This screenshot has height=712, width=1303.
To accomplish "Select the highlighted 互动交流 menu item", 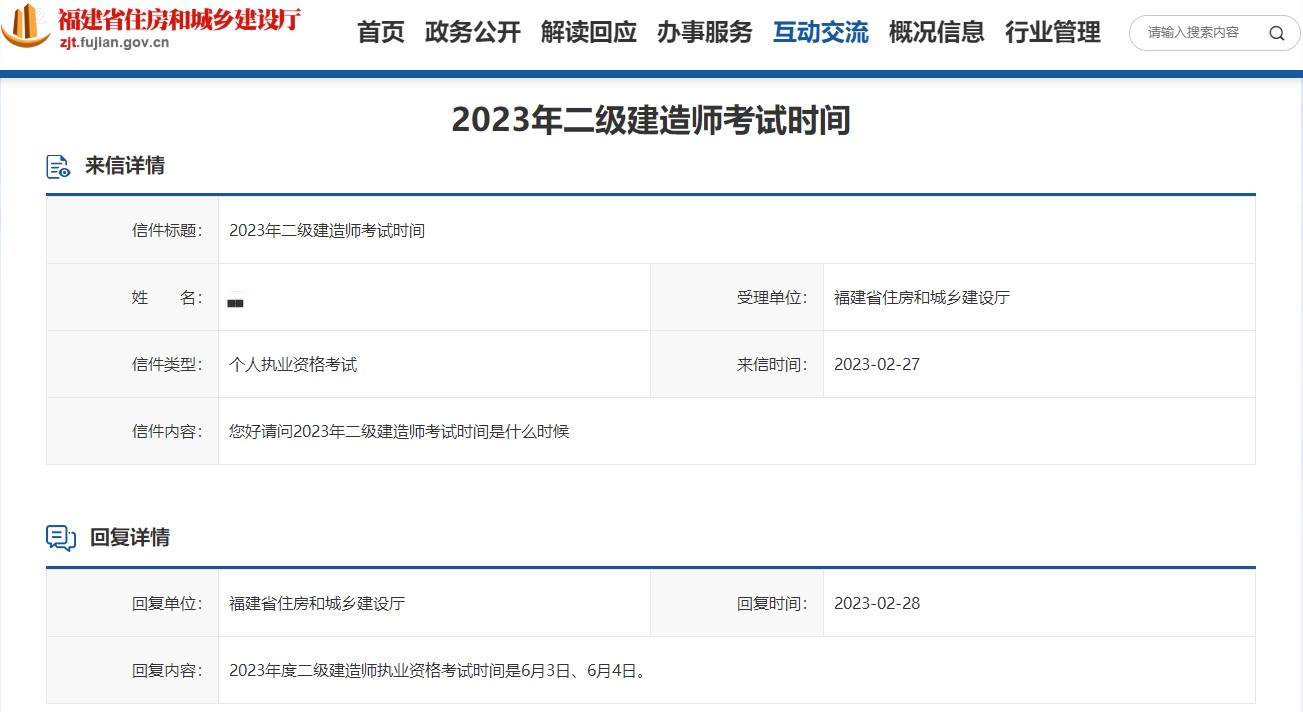I will (820, 33).
